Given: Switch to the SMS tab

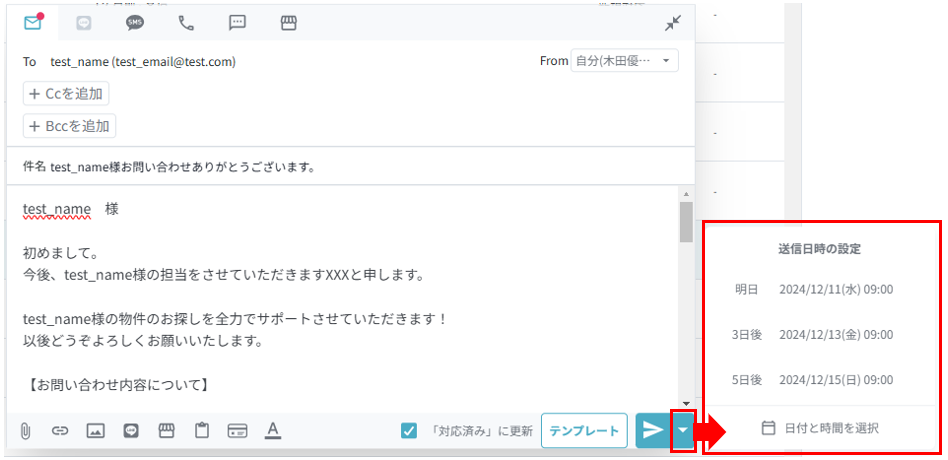Looking at the screenshot, I should tap(135, 23).
